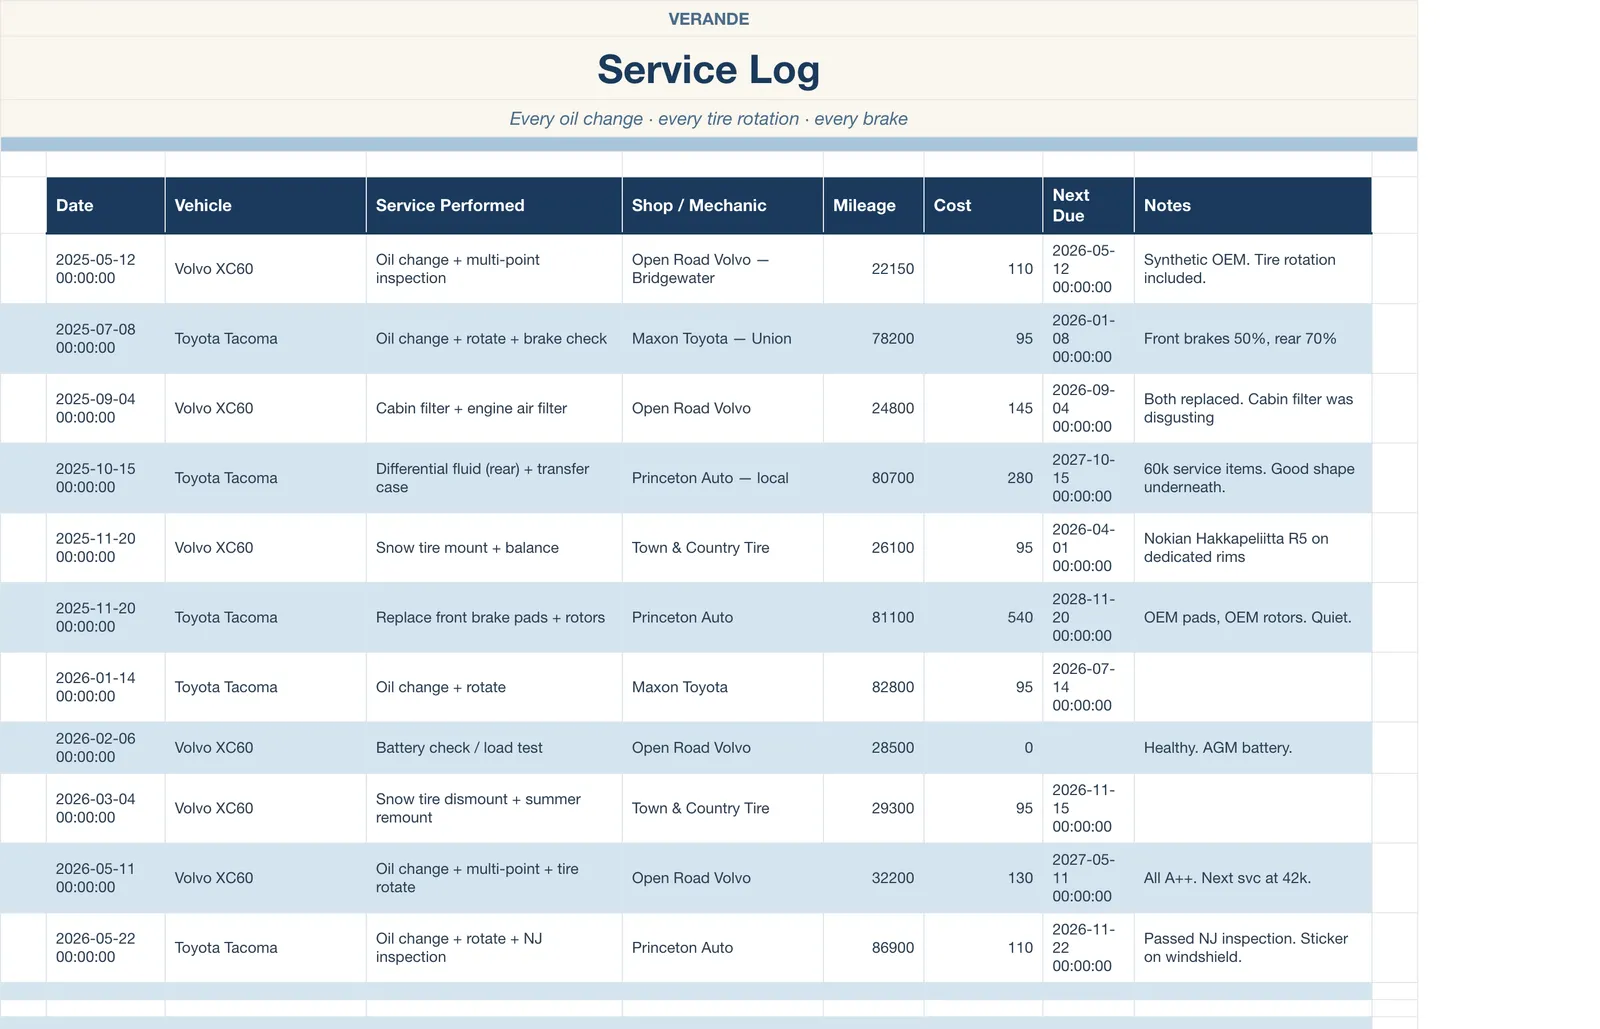
Task: Click the Date column header
Action: 106,205
